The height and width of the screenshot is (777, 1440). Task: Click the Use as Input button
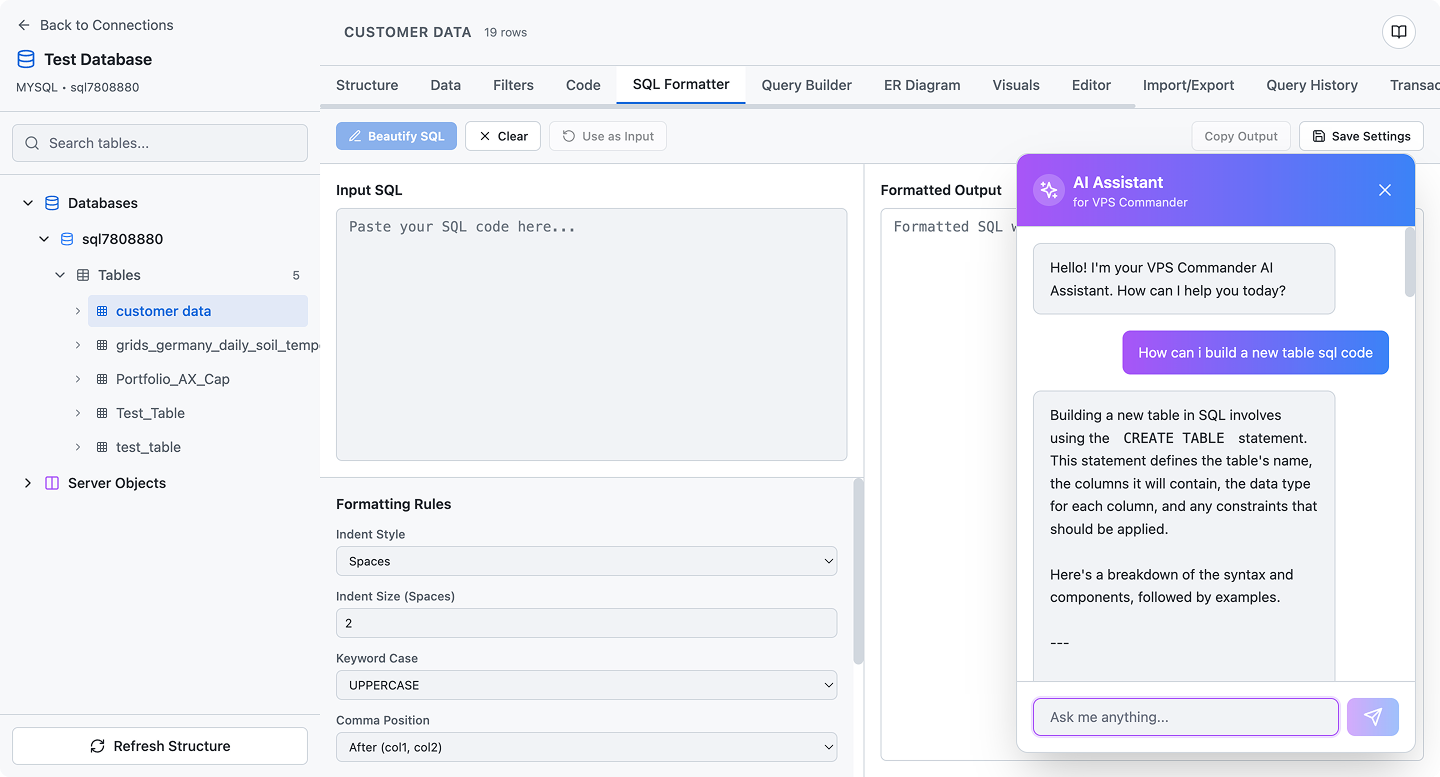click(607, 135)
